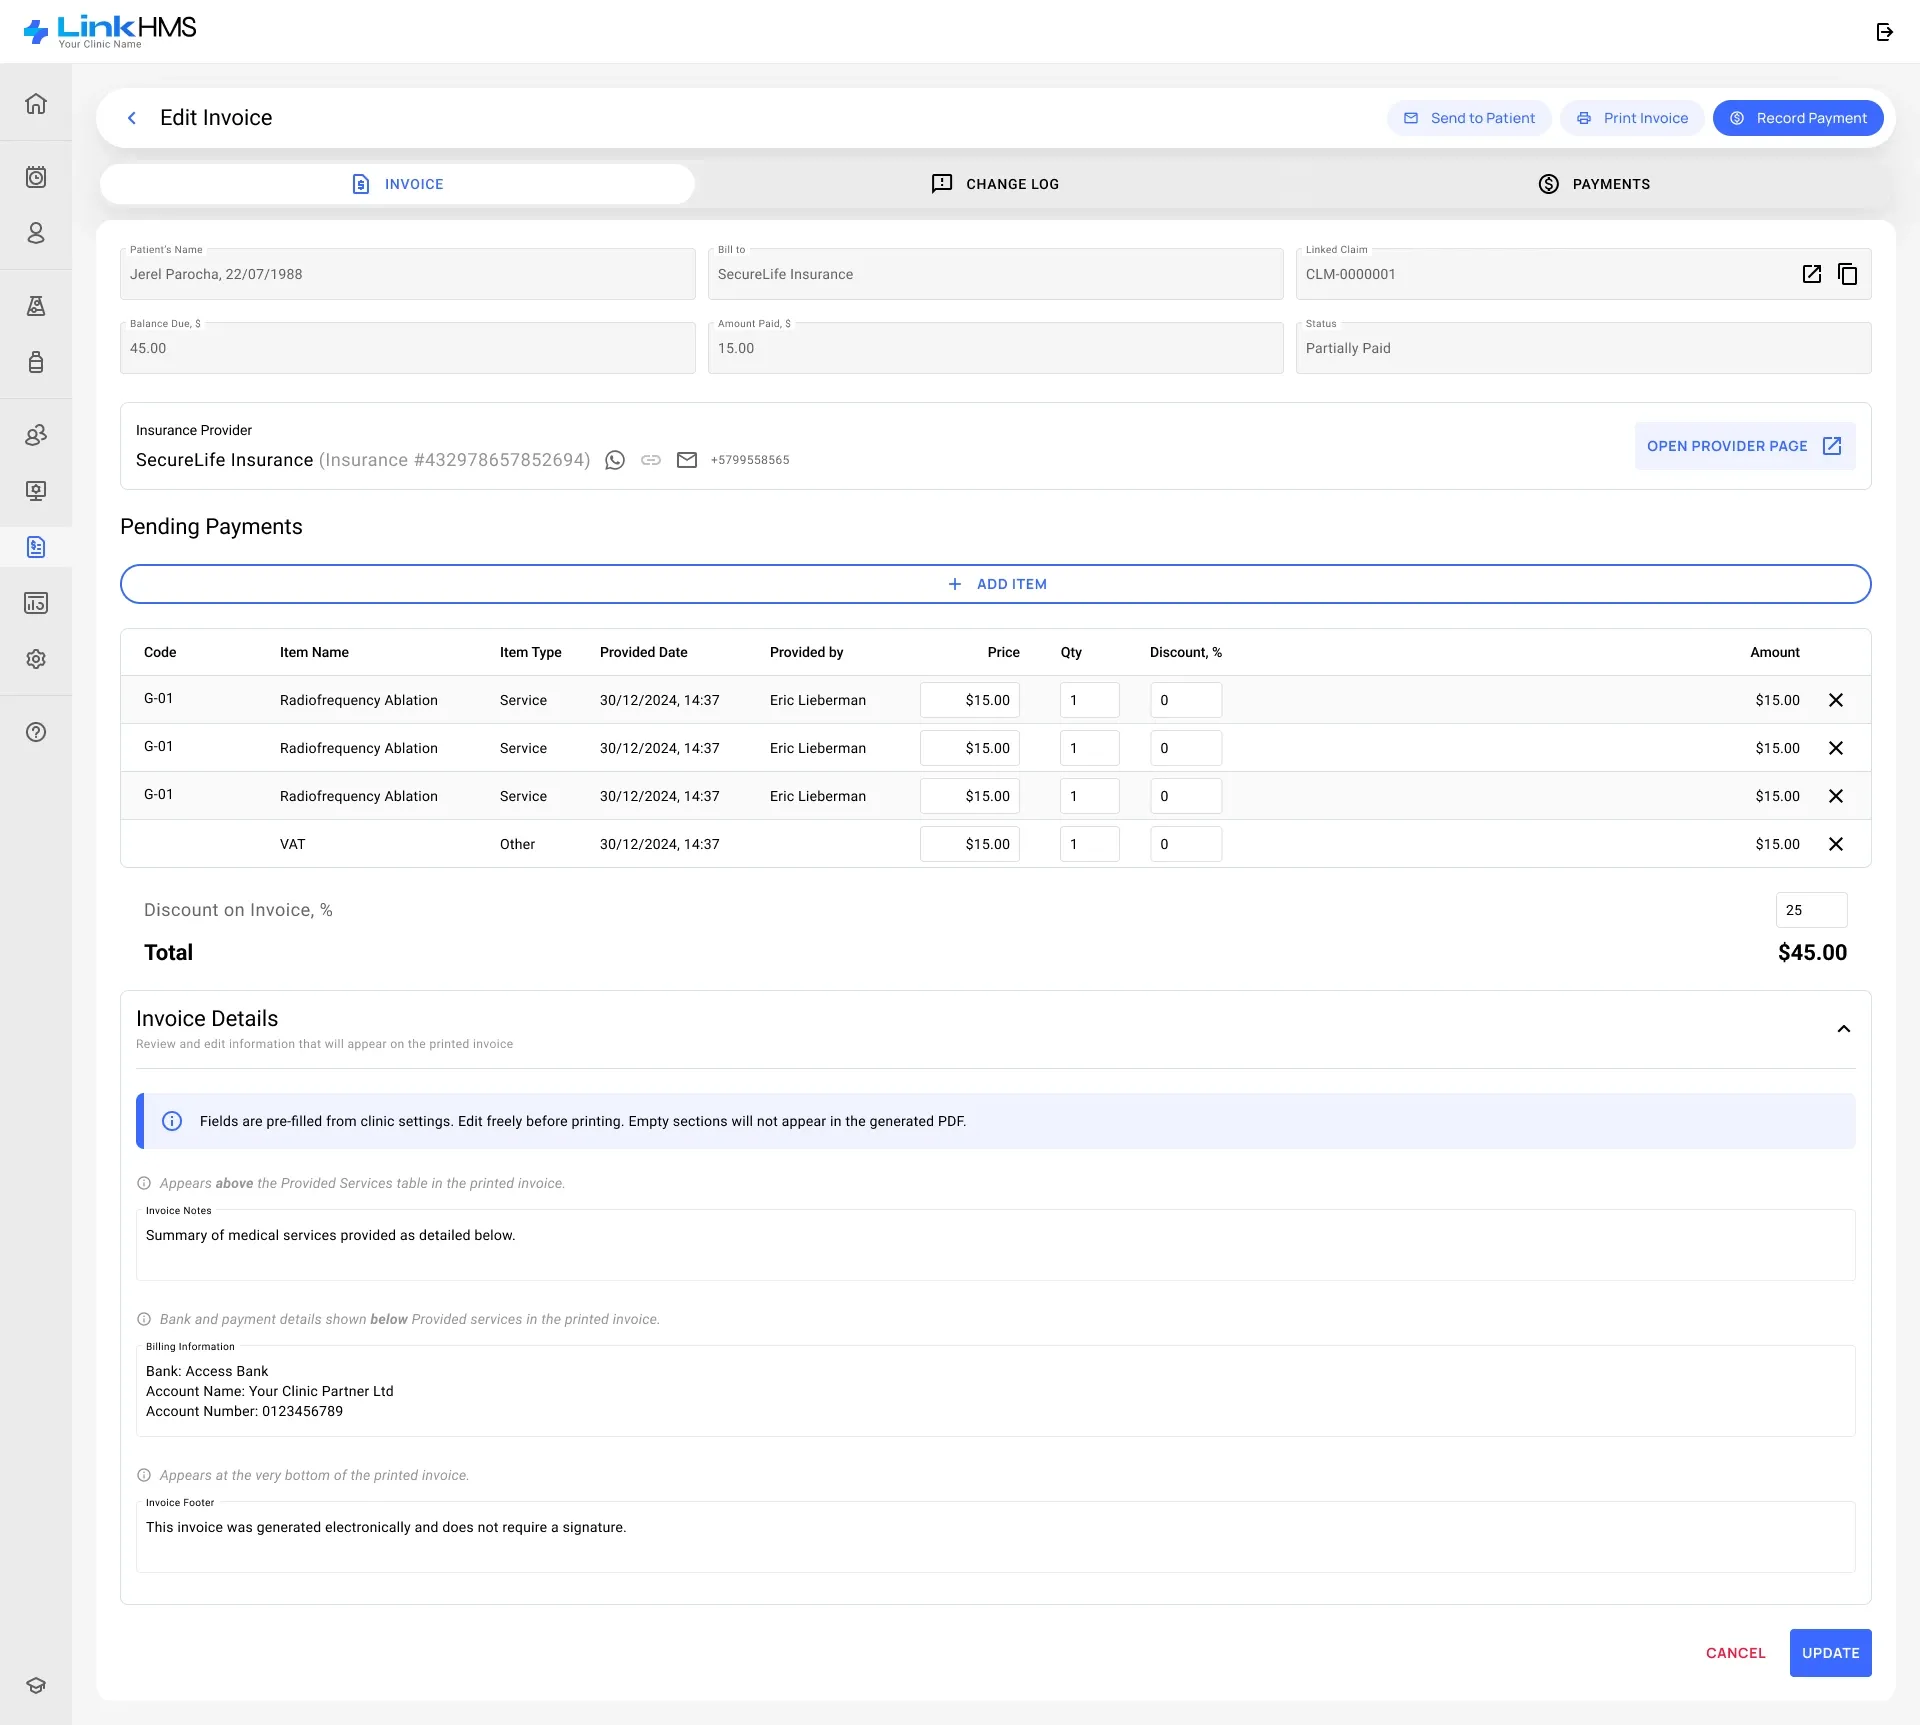
Task: Open the laboratory flask sidebar icon
Action: click(x=36, y=306)
